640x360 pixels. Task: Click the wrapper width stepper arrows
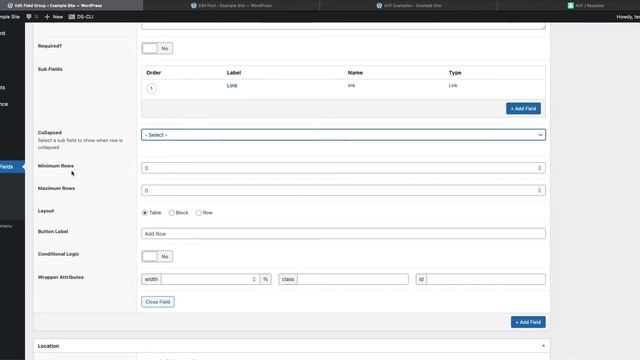(x=254, y=279)
